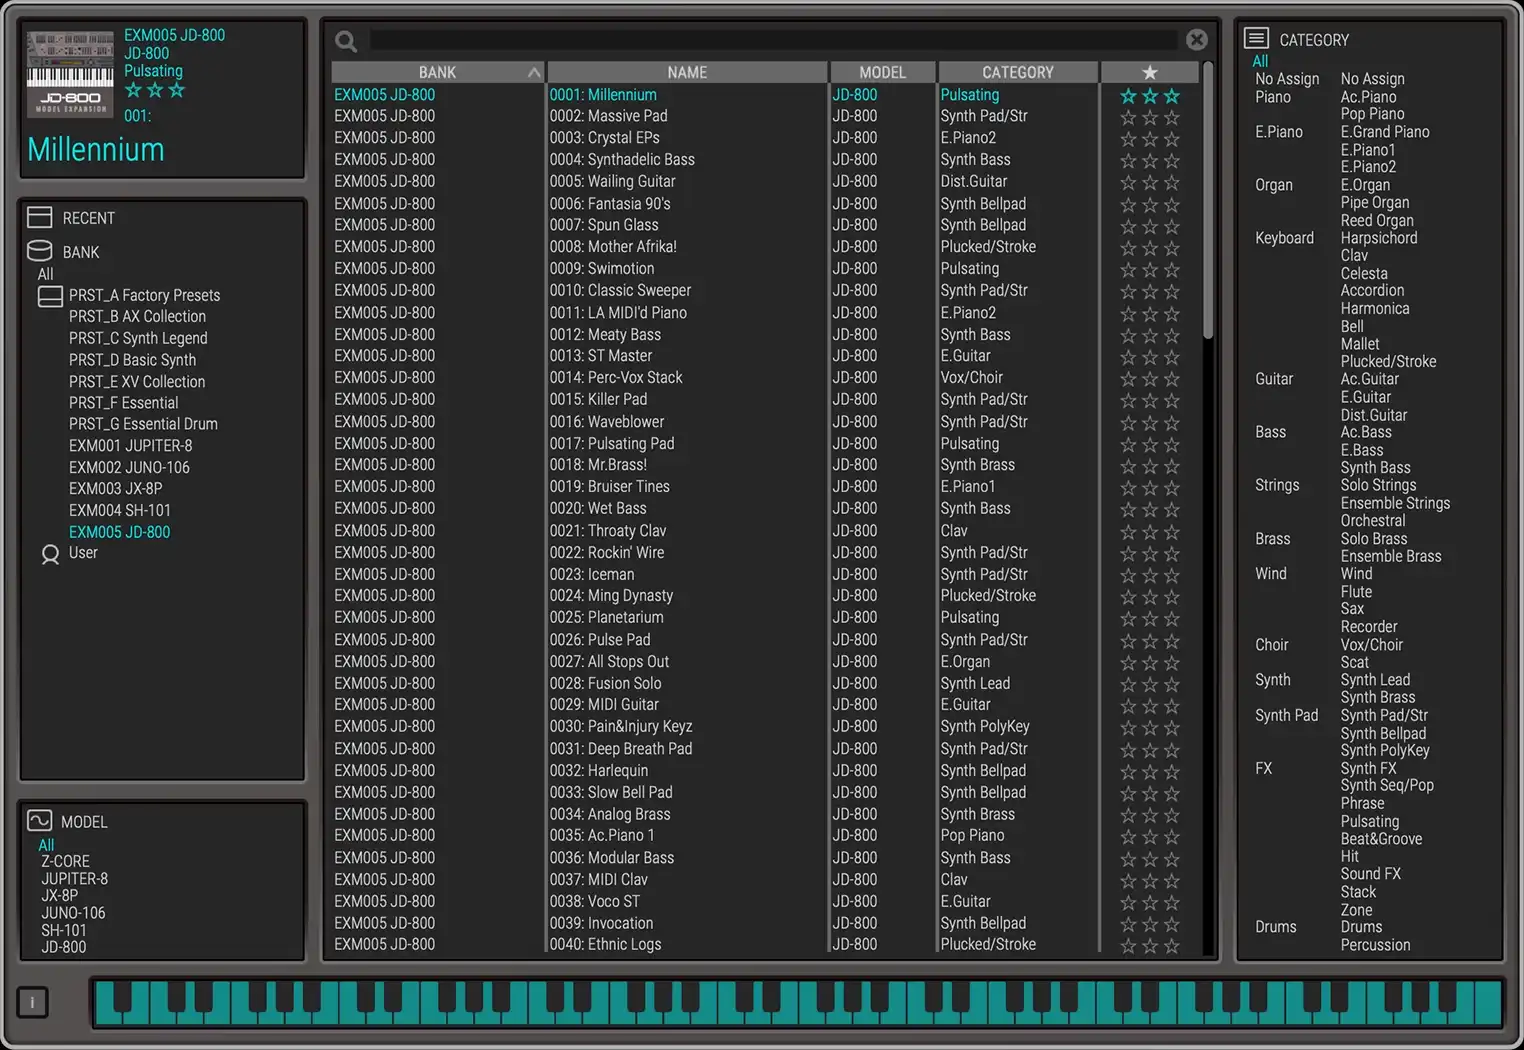
Task: Filter by Synth Bass category
Action: [1375, 468]
